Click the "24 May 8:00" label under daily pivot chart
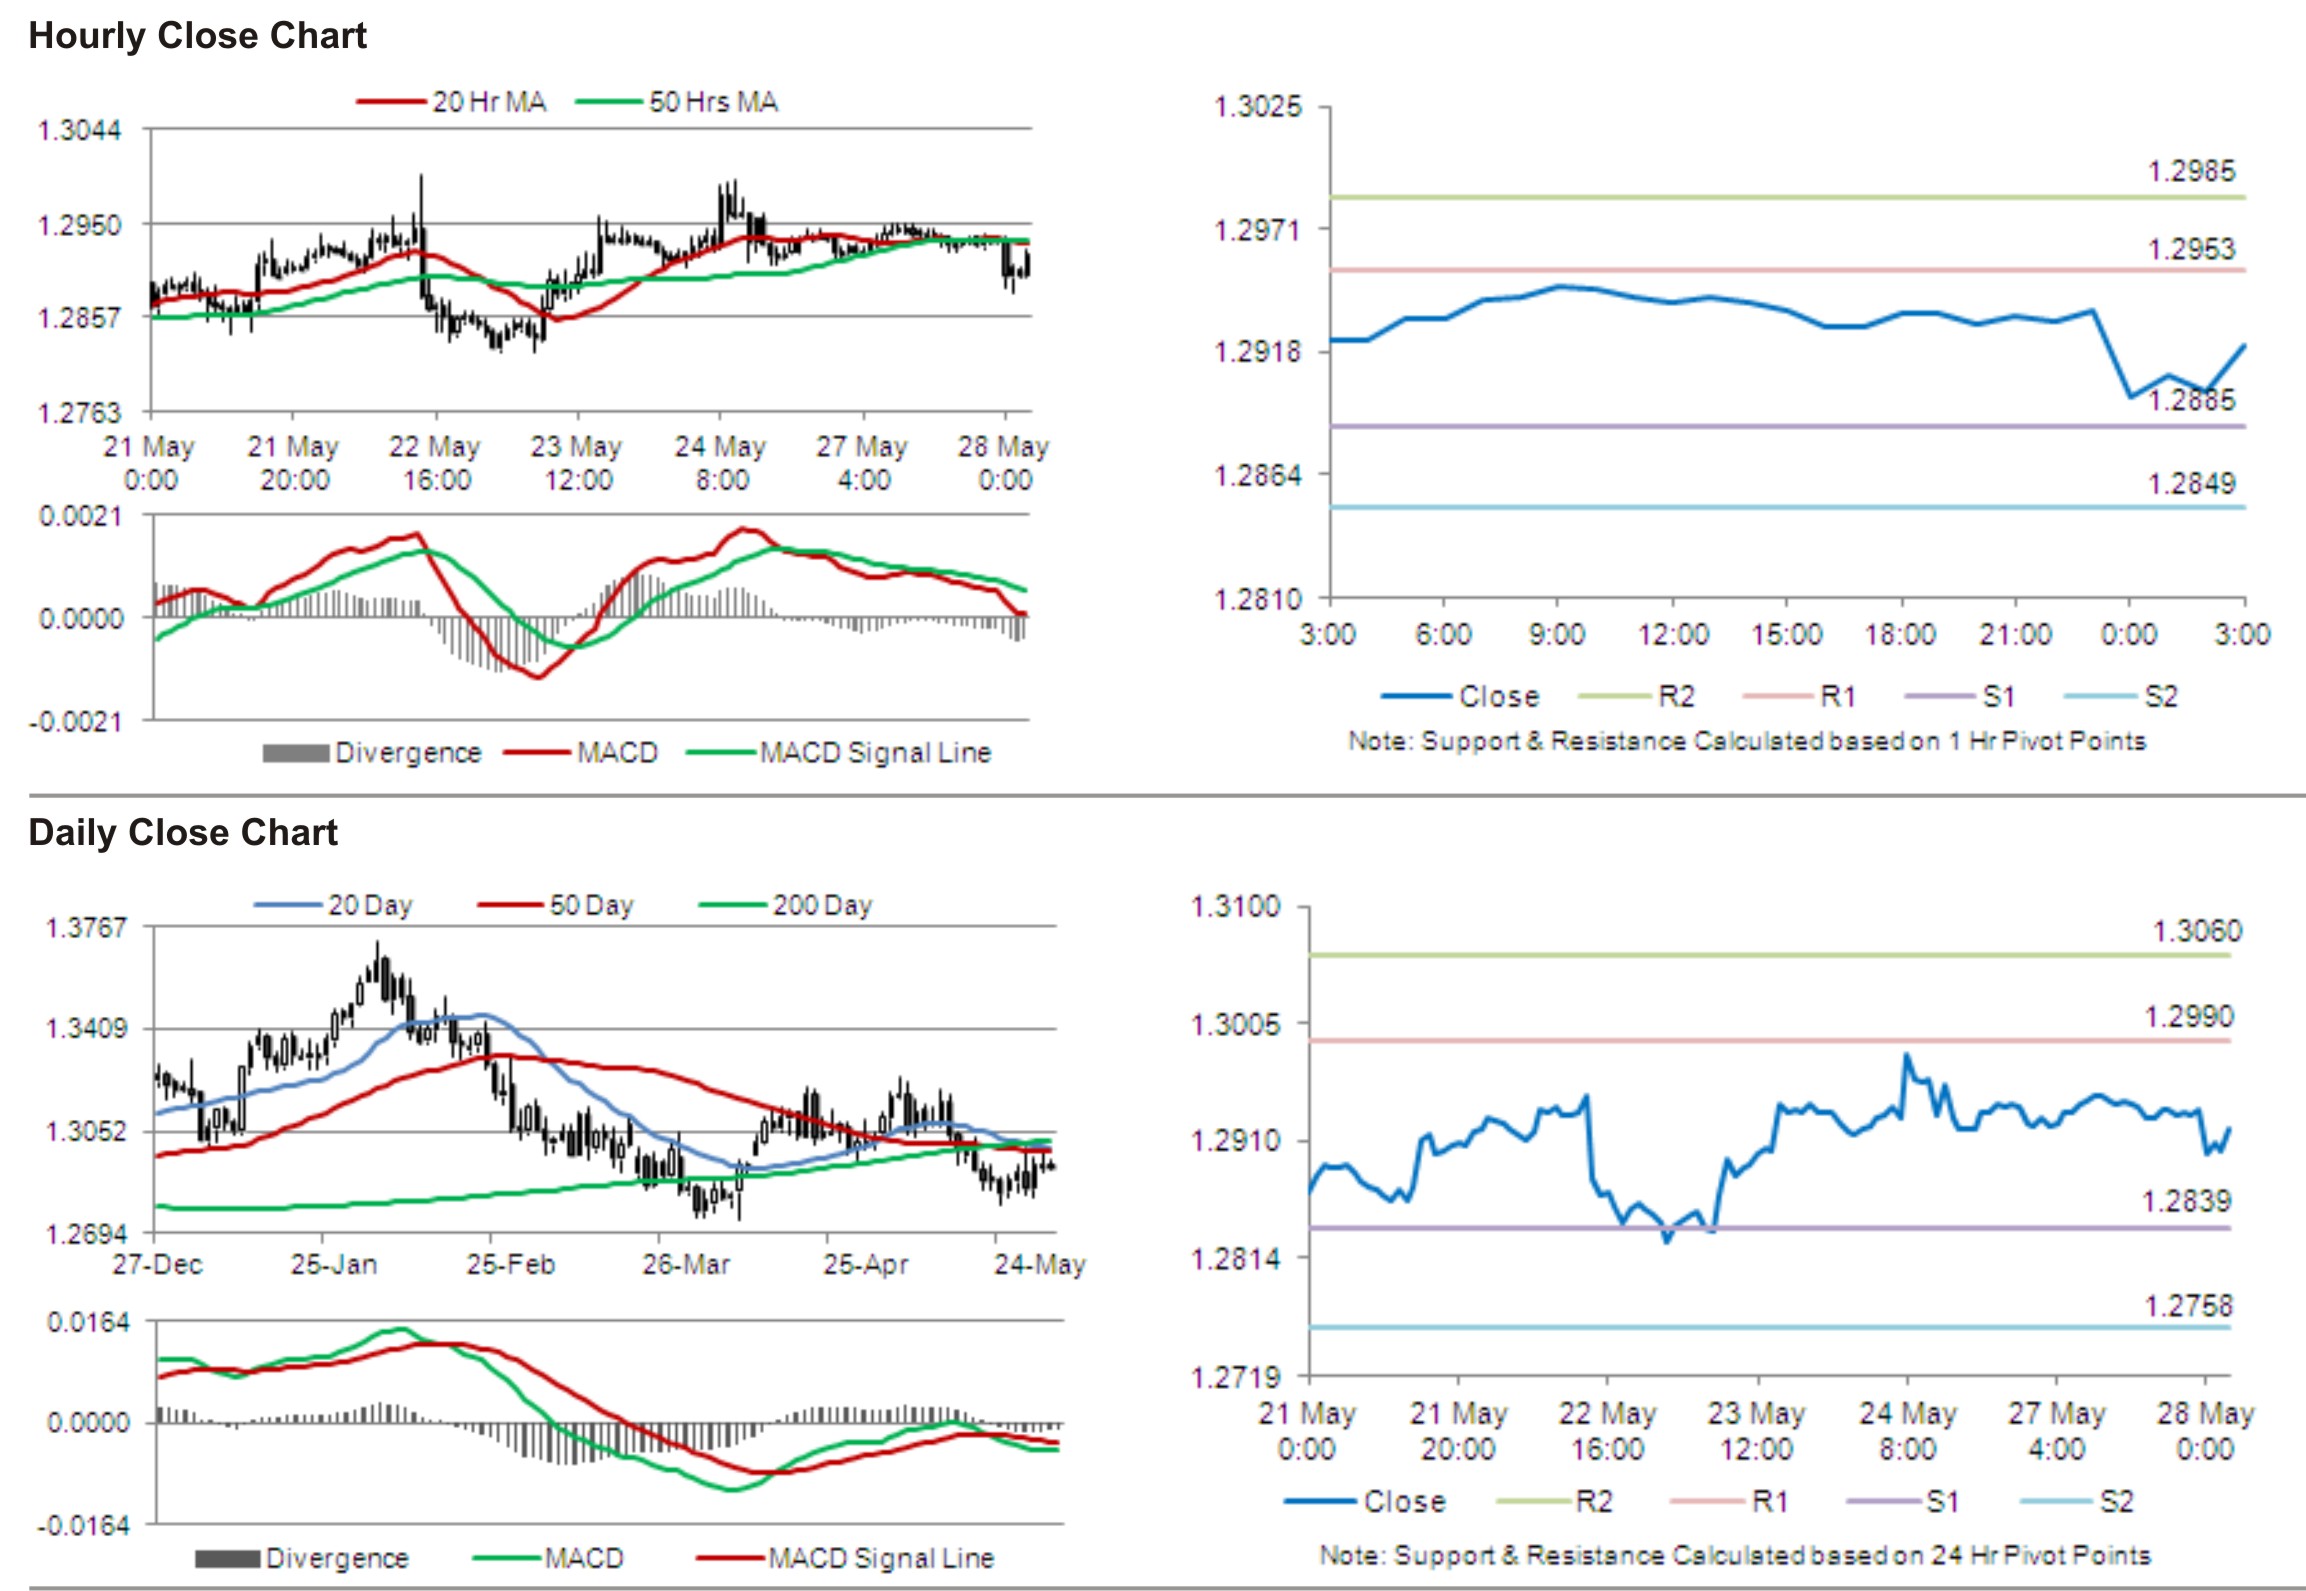Image resolution: width=2306 pixels, height=1591 pixels. click(1907, 1431)
